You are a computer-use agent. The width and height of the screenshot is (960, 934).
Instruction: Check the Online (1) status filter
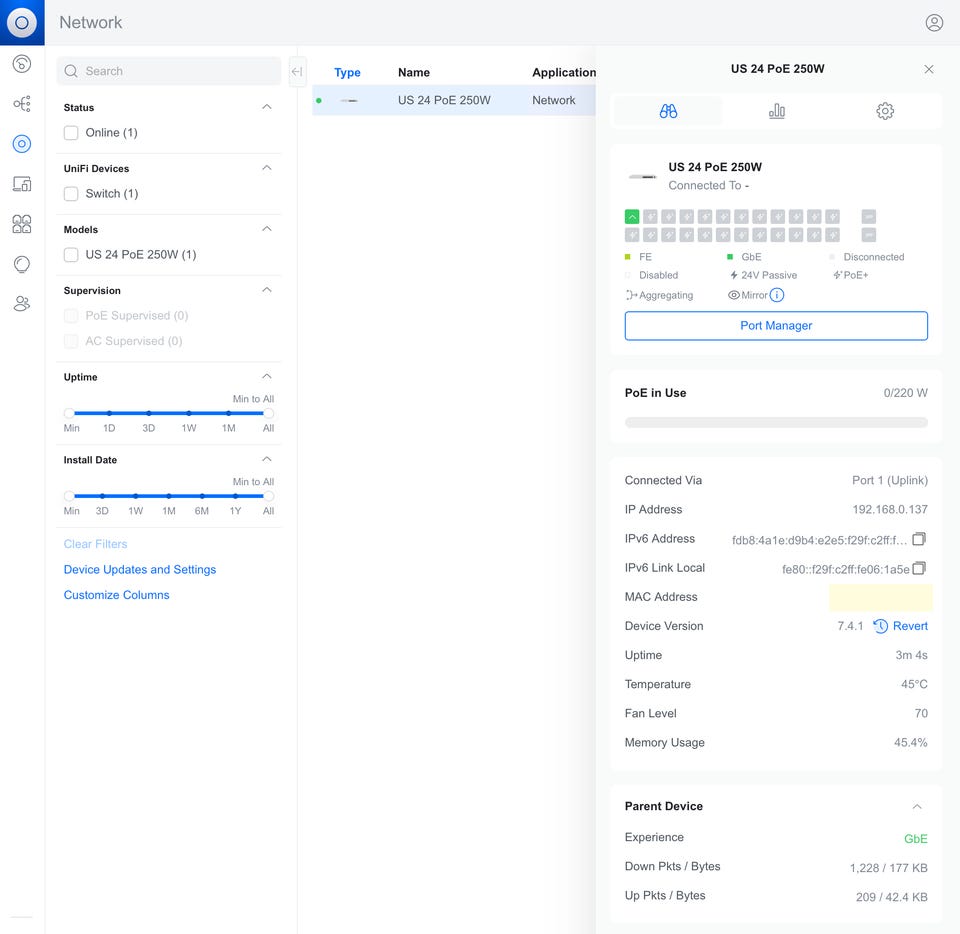71,133
